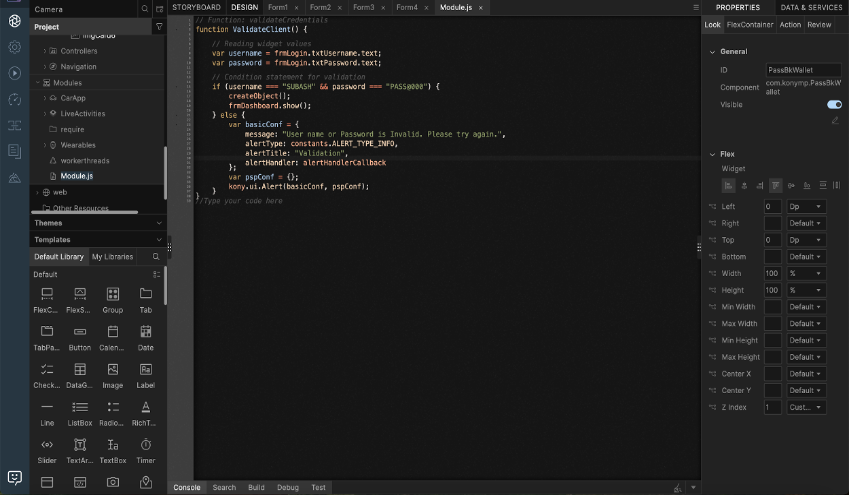The width and height of the screenshot is (850, 496).
Task: Click the settings gear in left sidebar
Action: [x=14, y=47]
